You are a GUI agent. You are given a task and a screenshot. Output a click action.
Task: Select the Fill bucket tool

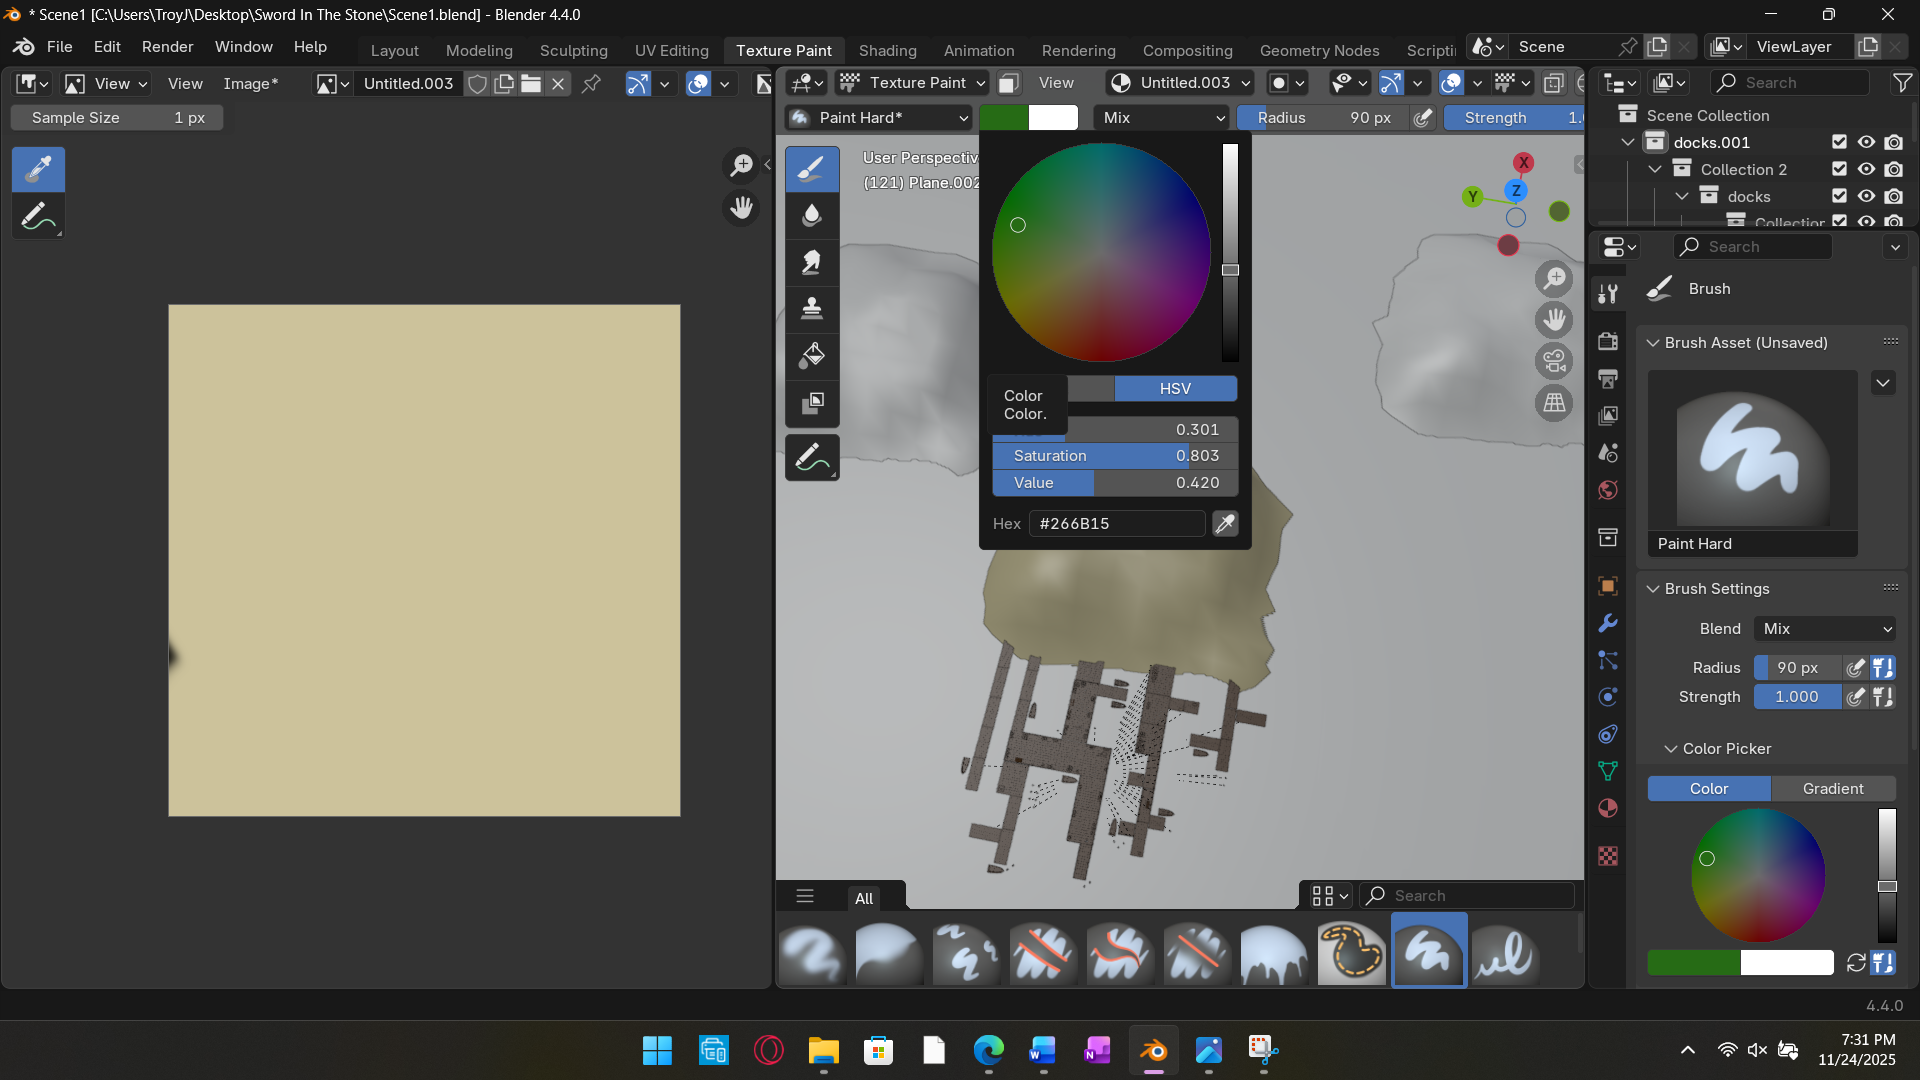tap(812, 355)
